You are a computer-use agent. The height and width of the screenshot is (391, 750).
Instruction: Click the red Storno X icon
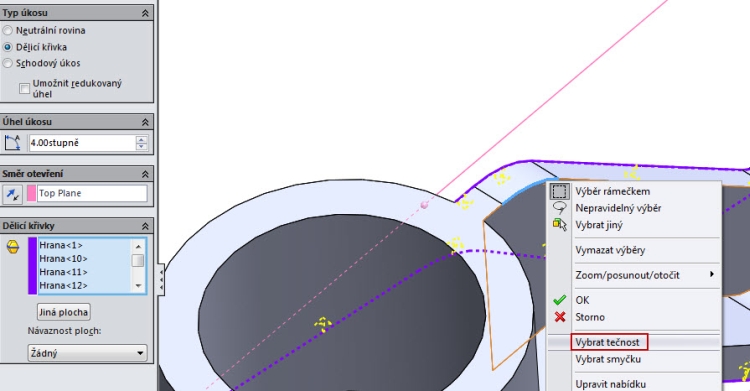click(x=560, y=317)
